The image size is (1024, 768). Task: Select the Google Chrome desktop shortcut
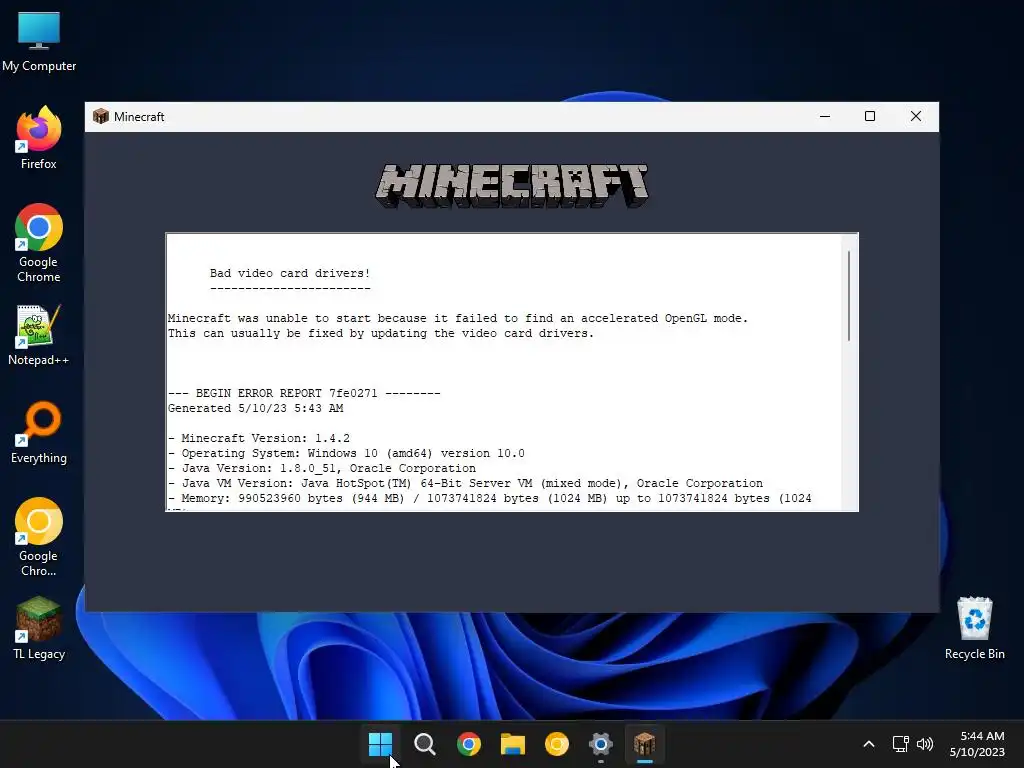(39, 243)
